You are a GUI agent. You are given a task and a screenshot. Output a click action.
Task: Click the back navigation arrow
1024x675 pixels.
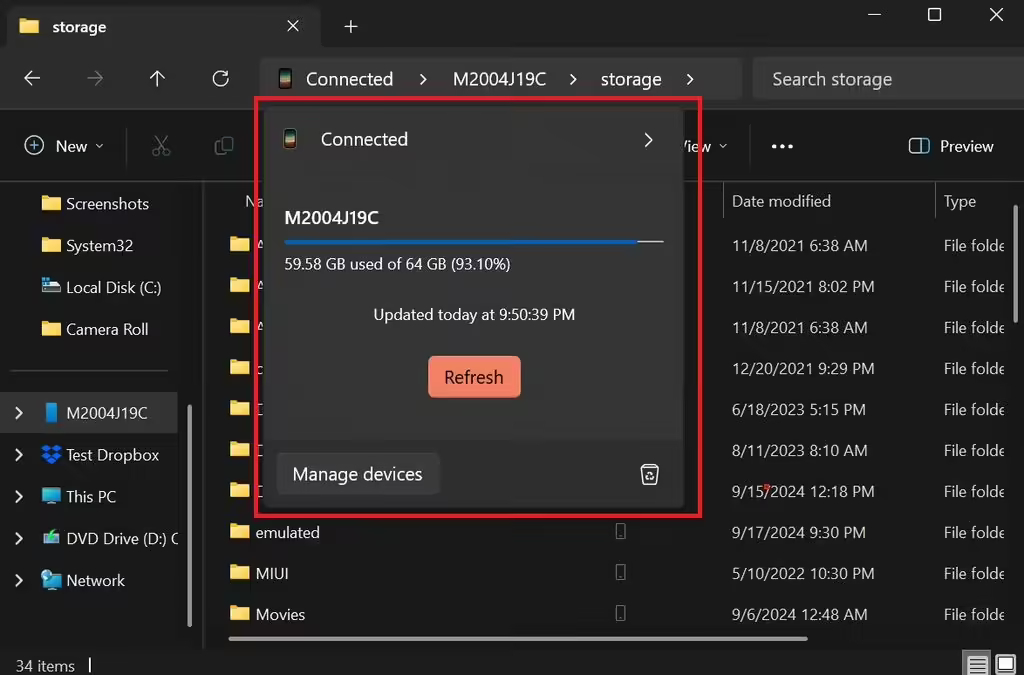coord(32,79)
